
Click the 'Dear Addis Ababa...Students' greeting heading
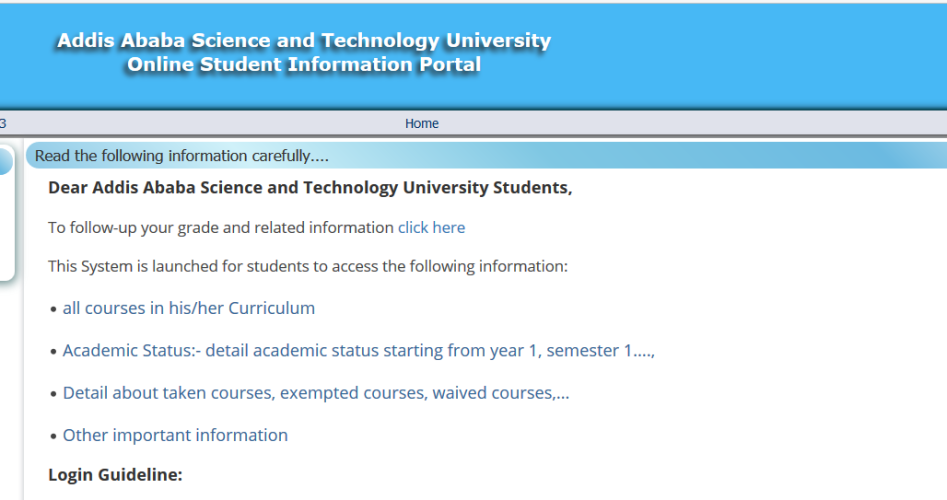tap(310, 188)
